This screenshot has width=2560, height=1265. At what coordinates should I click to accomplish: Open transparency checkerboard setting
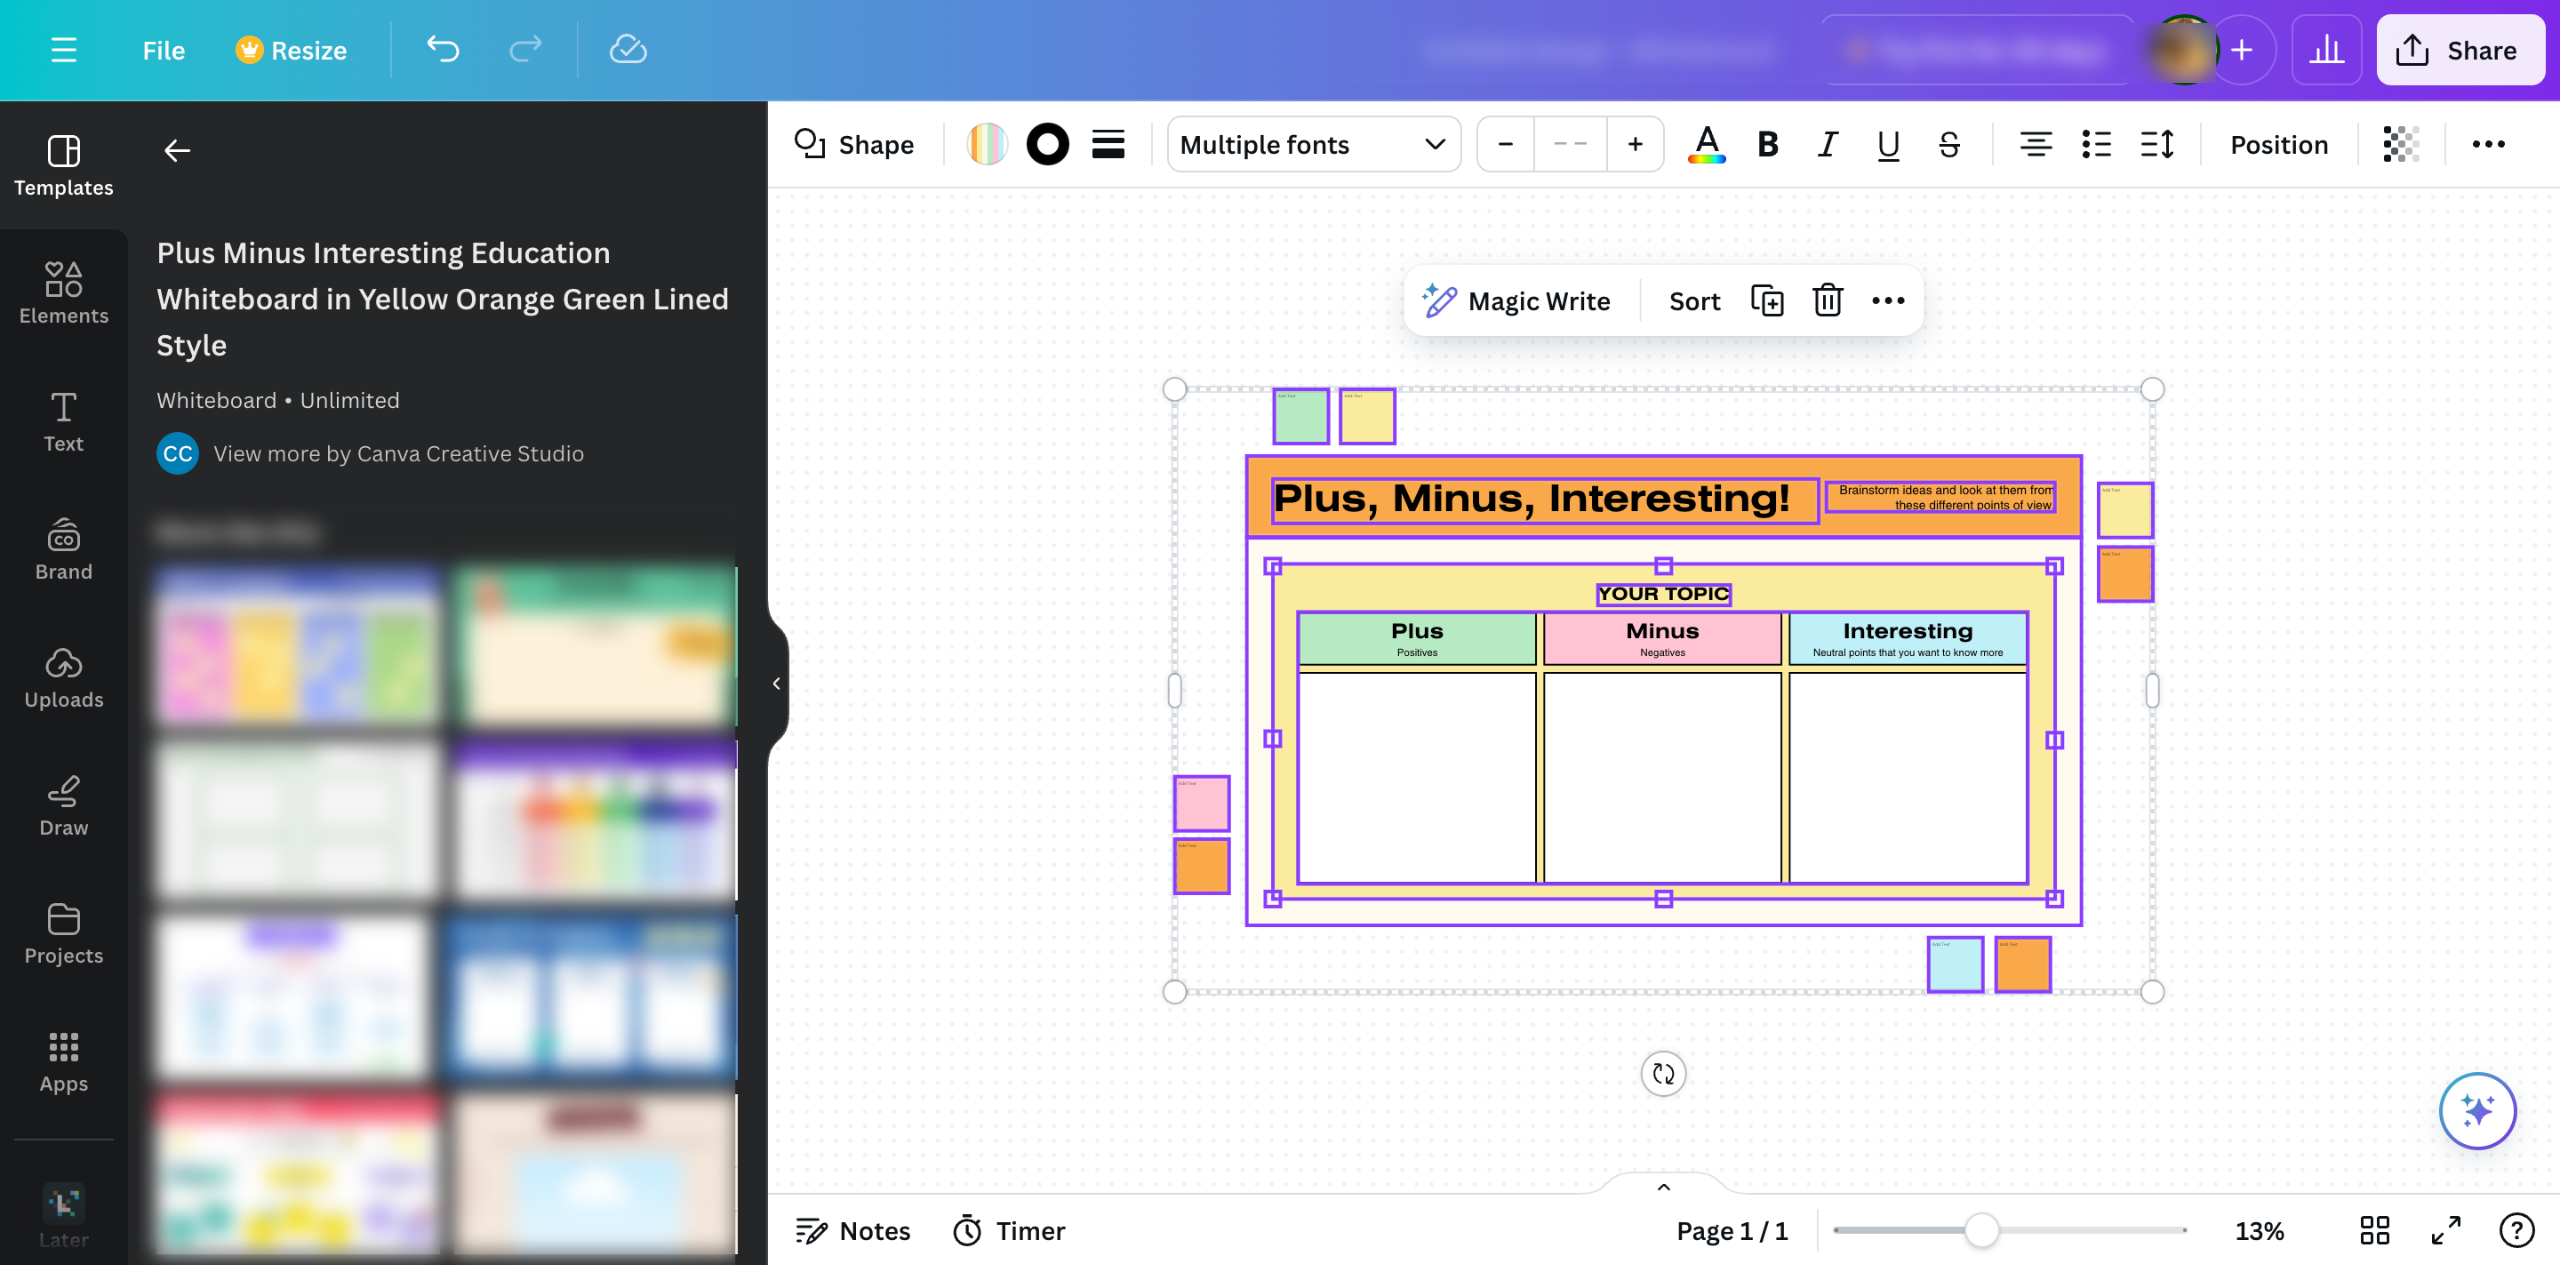pos(2401,145)
